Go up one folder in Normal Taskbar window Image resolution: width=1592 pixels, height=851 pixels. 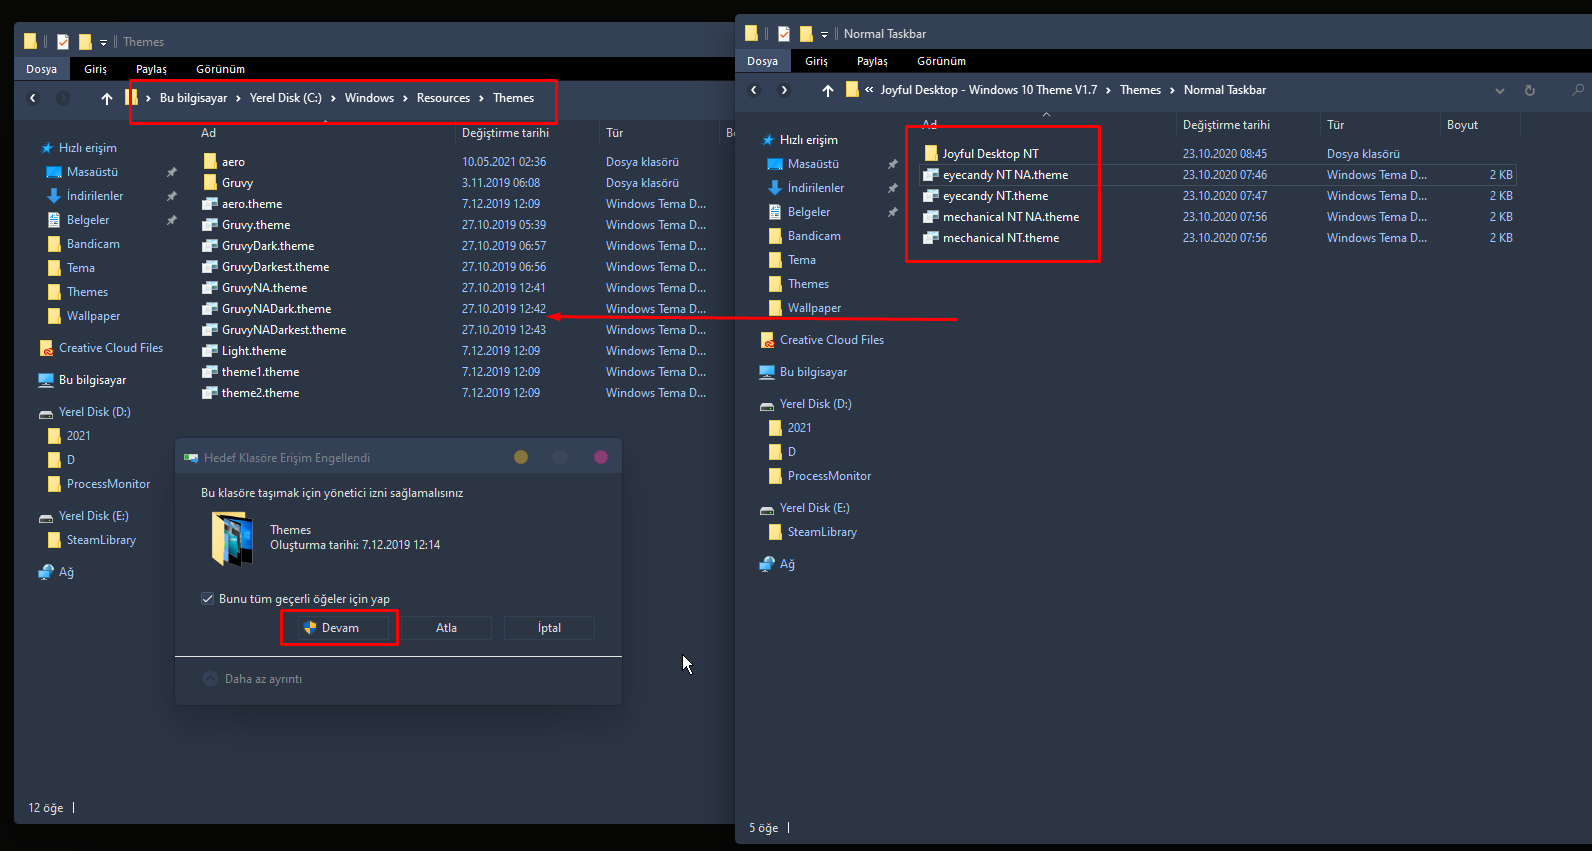(828, 90)
